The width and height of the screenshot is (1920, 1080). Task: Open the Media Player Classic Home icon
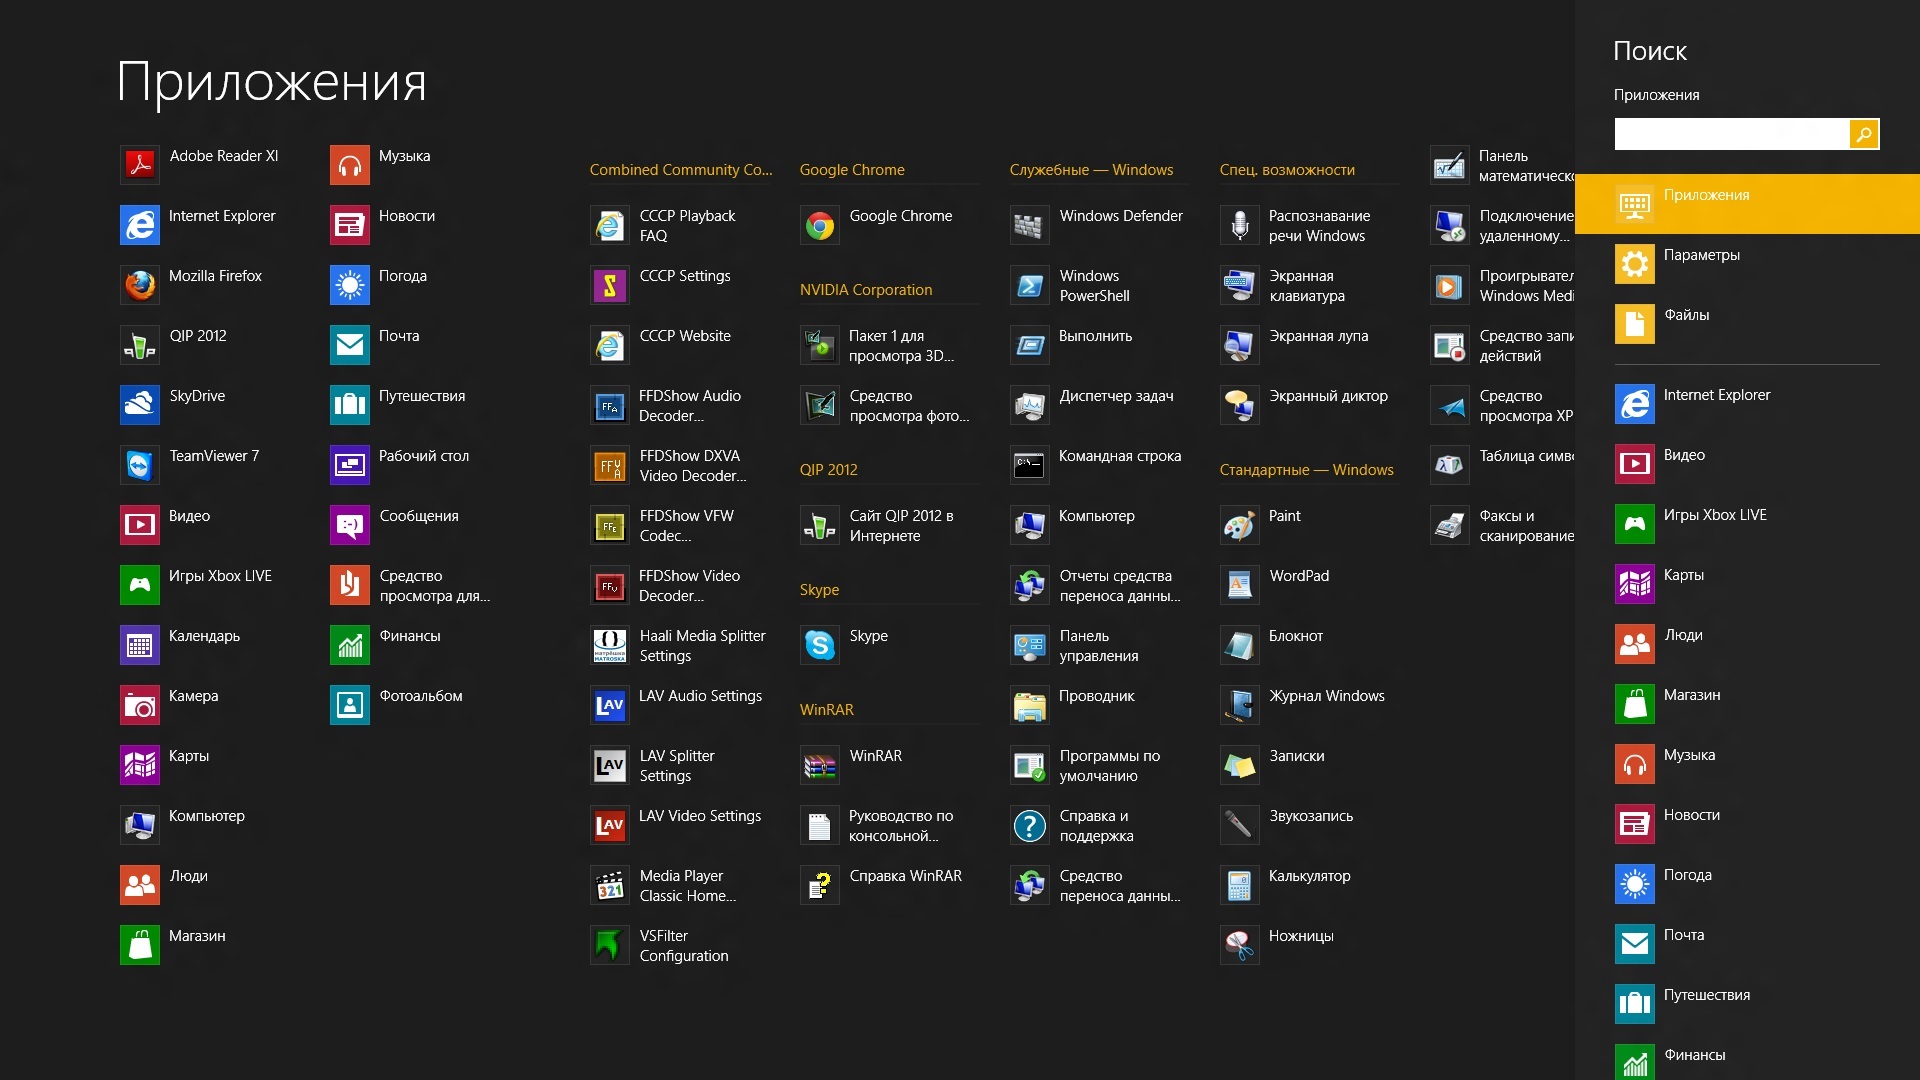click(x=610, y=885)
